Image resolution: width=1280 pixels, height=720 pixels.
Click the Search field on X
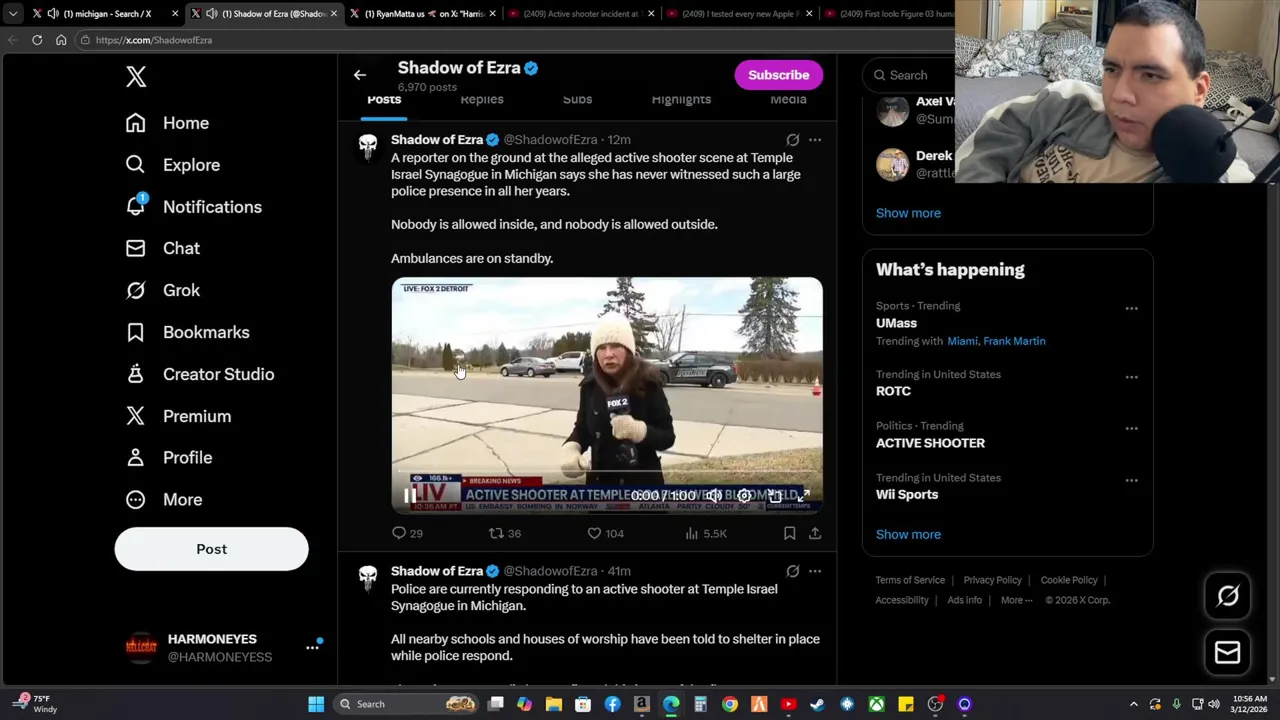tap(910, 75)
